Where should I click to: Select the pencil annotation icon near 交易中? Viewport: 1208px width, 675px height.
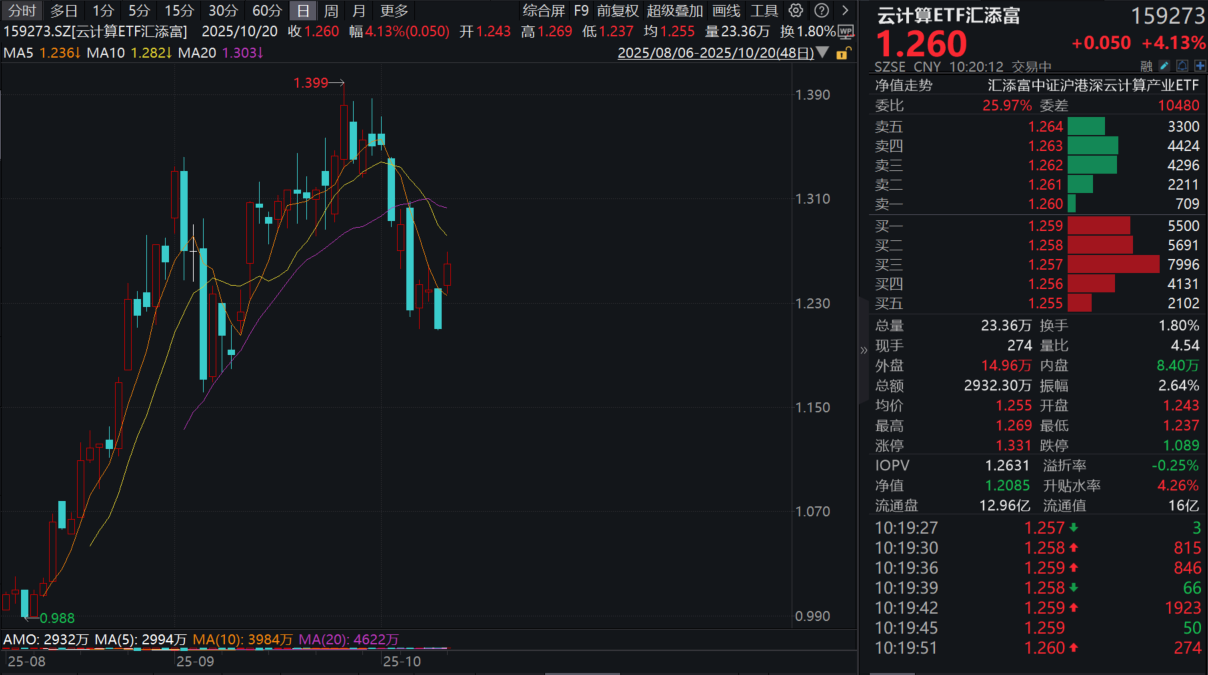(1164, 65)
